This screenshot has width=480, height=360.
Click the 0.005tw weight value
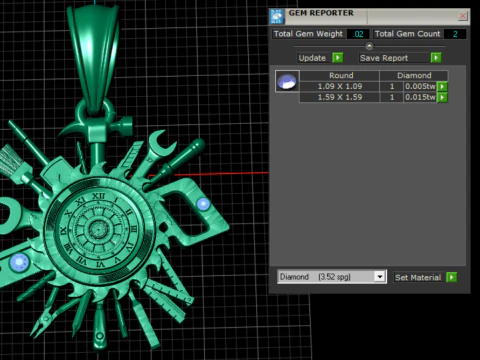point(420,86)
